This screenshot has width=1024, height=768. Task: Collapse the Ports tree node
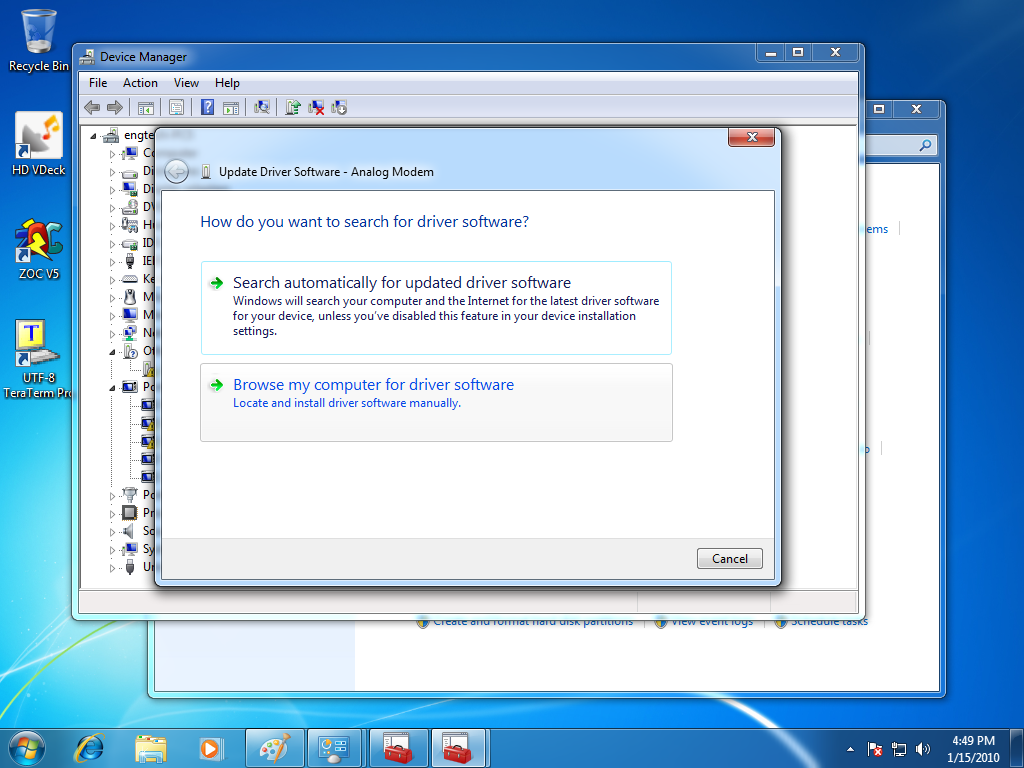[x=113, y=387]
